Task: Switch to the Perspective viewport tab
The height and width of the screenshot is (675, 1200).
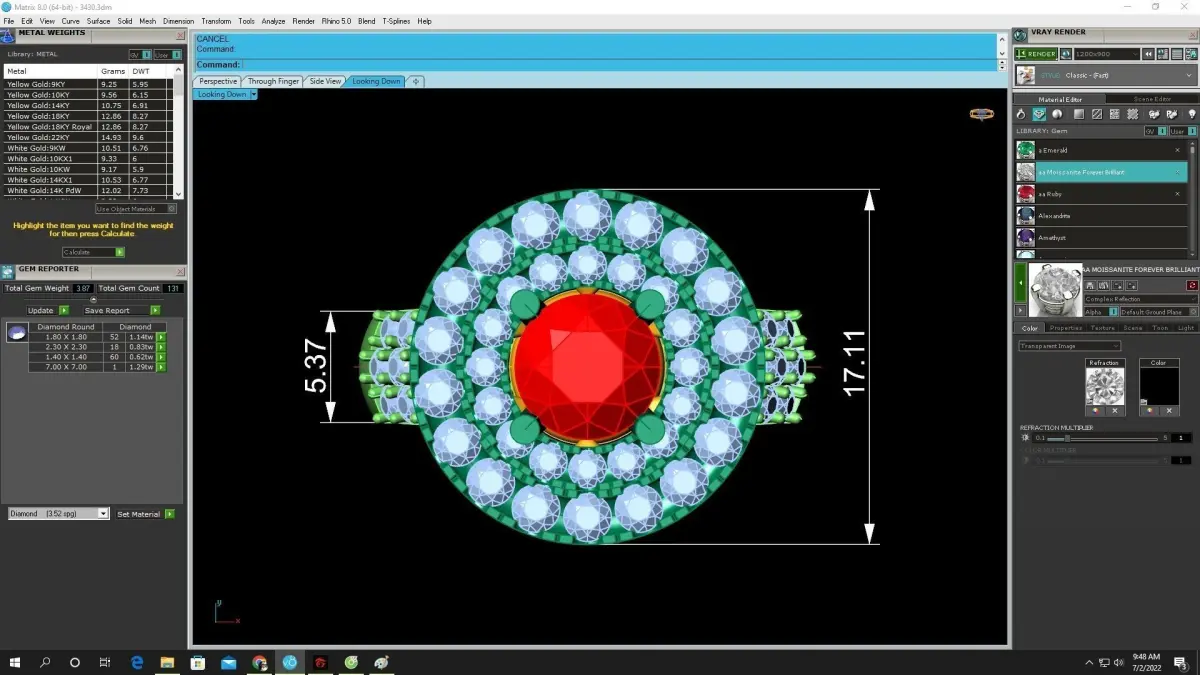Action: [217, 81]
